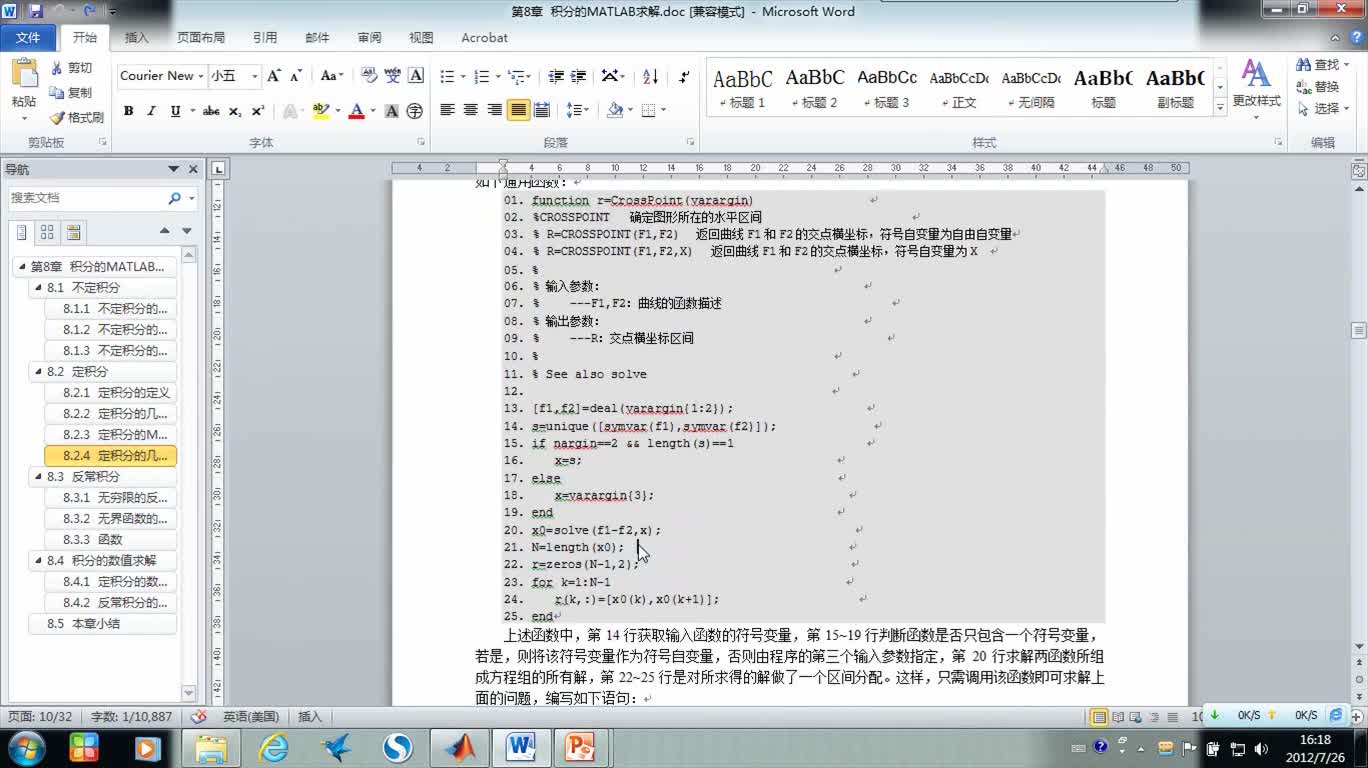Activate the Format Painter (格式刷)
Screen dimensions: 1368x768
click(x=77, y=118)
